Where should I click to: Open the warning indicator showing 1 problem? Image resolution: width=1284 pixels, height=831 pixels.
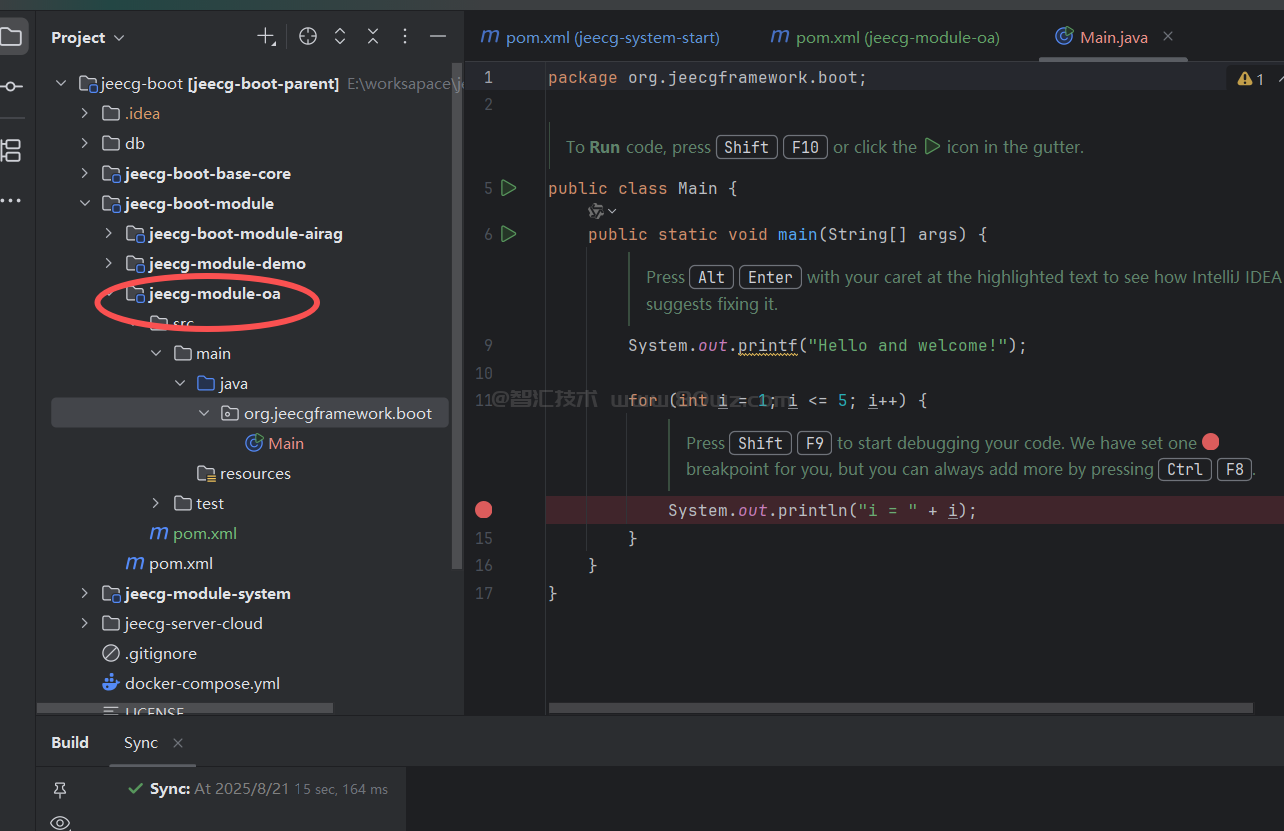1251,79
